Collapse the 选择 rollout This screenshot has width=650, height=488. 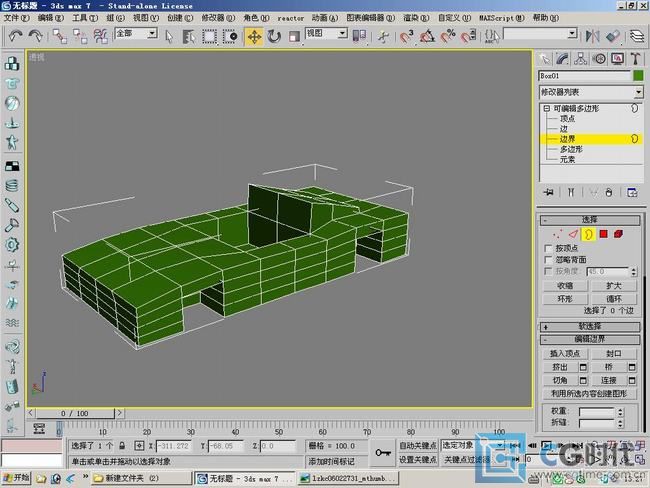pyautogui.click(x=589, y=220)
